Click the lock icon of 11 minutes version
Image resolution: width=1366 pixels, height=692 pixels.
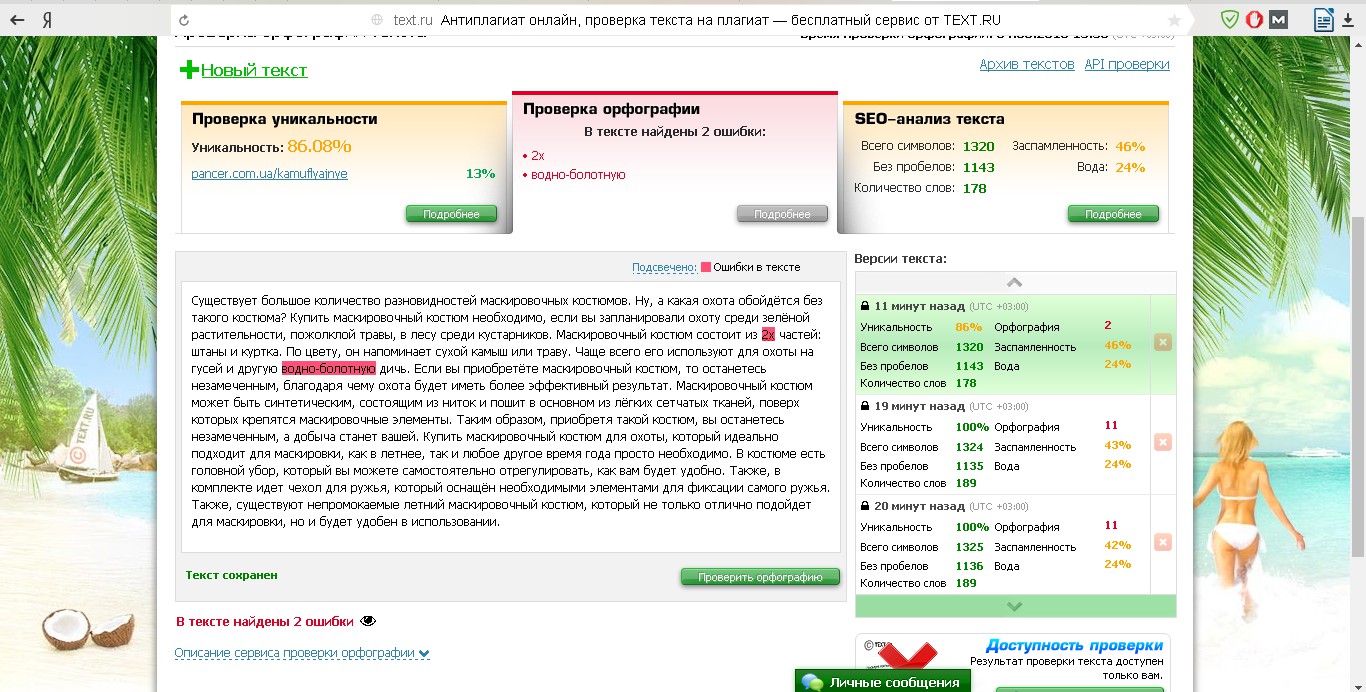pyautogui.click(x=863, y=306)
